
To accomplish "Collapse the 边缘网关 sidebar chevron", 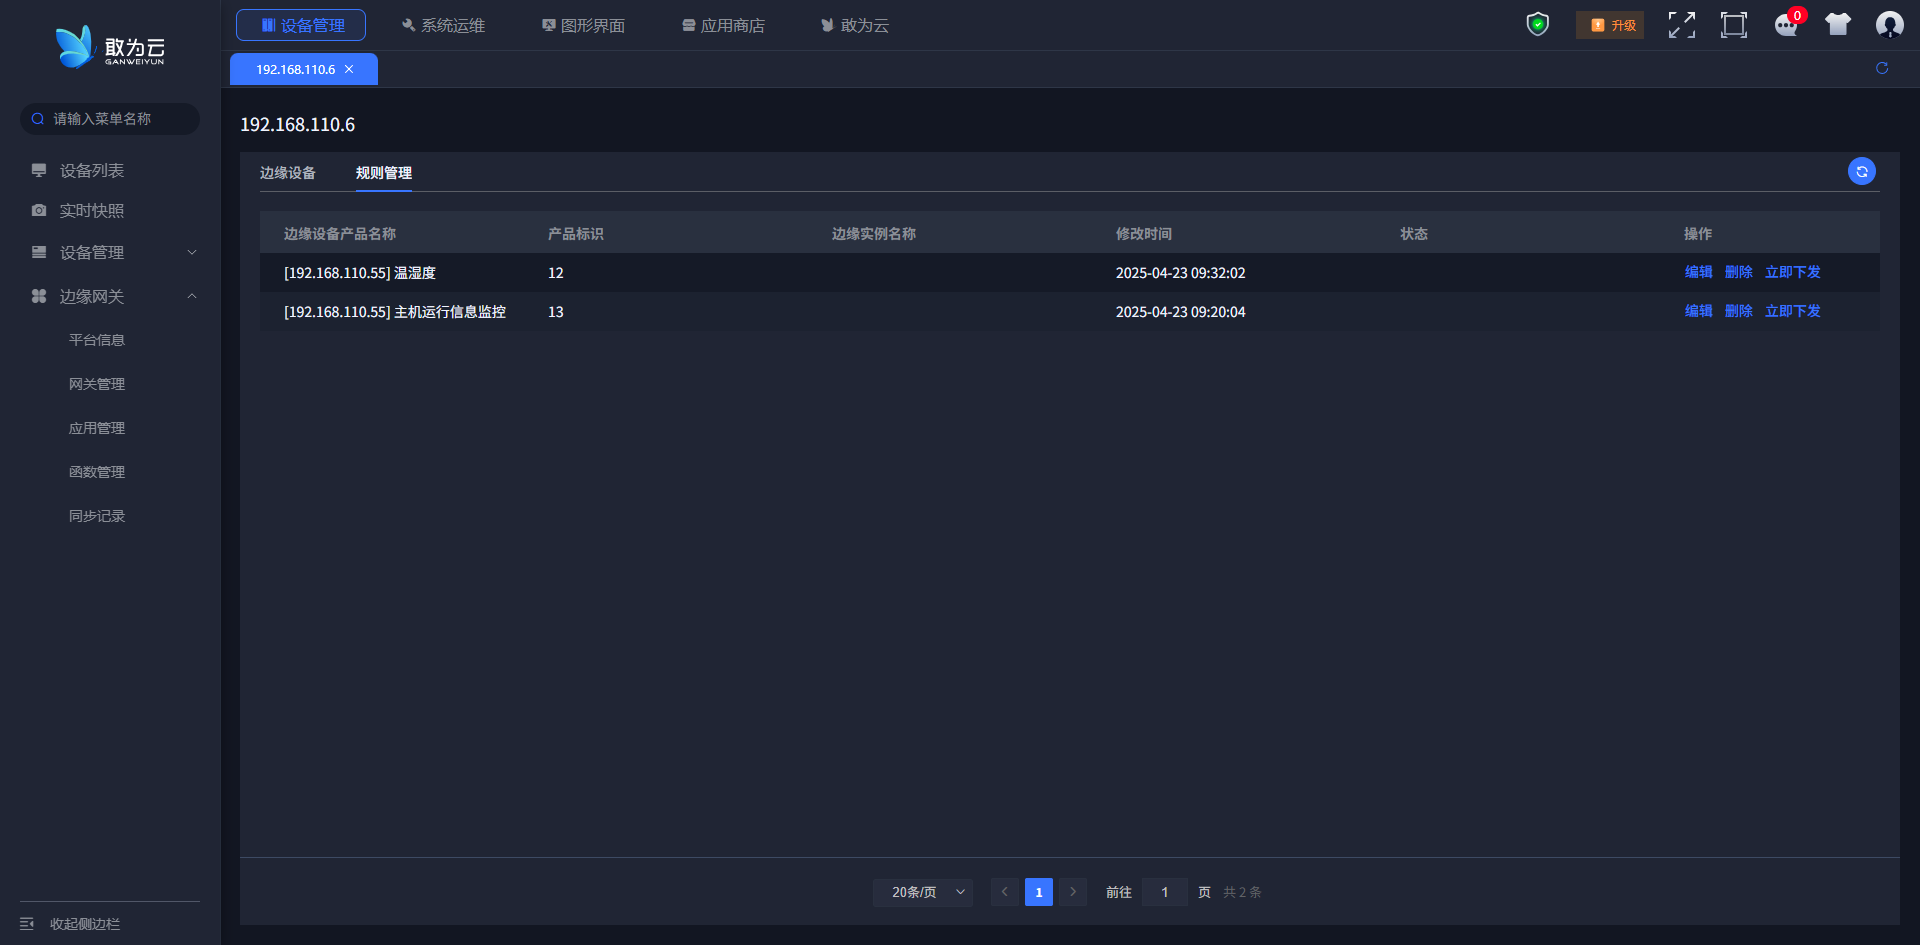I will point(192,296).
